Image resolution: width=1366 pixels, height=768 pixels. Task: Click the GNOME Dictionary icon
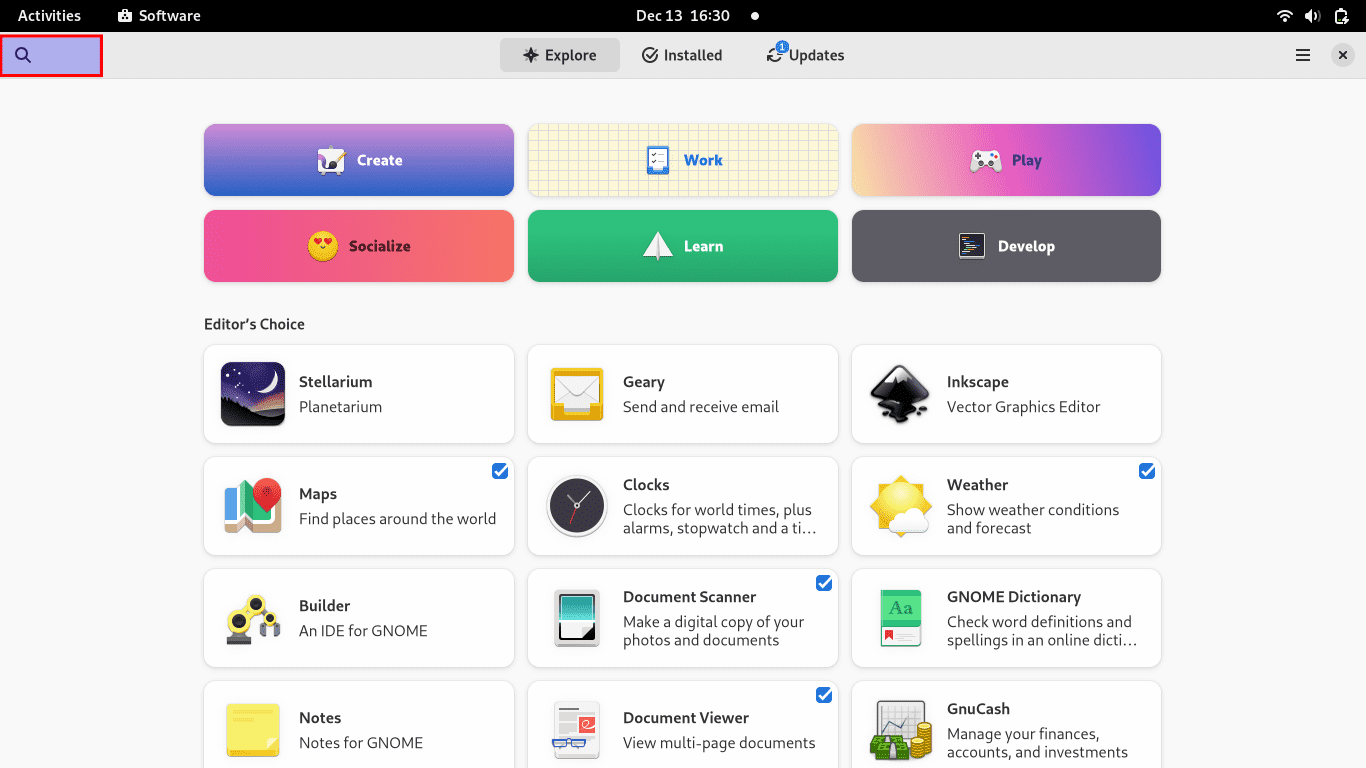click(901, 618)
